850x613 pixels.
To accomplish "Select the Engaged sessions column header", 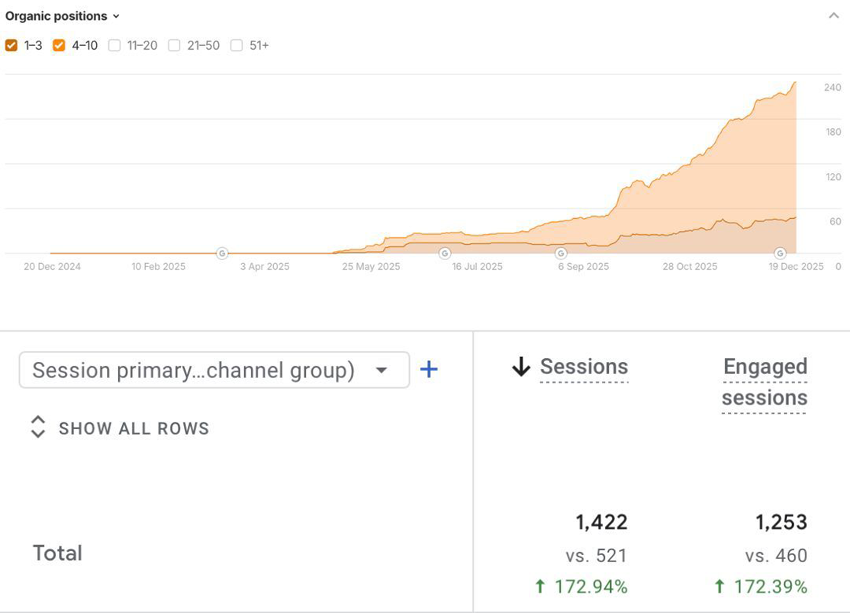I will pyautogui.click(x=765, y=382).
